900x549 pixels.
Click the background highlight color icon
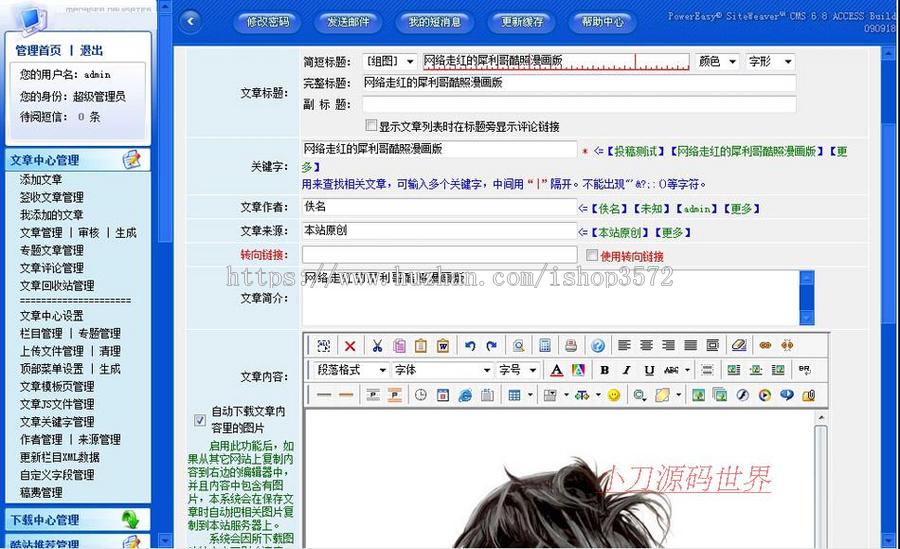point(578,370)
